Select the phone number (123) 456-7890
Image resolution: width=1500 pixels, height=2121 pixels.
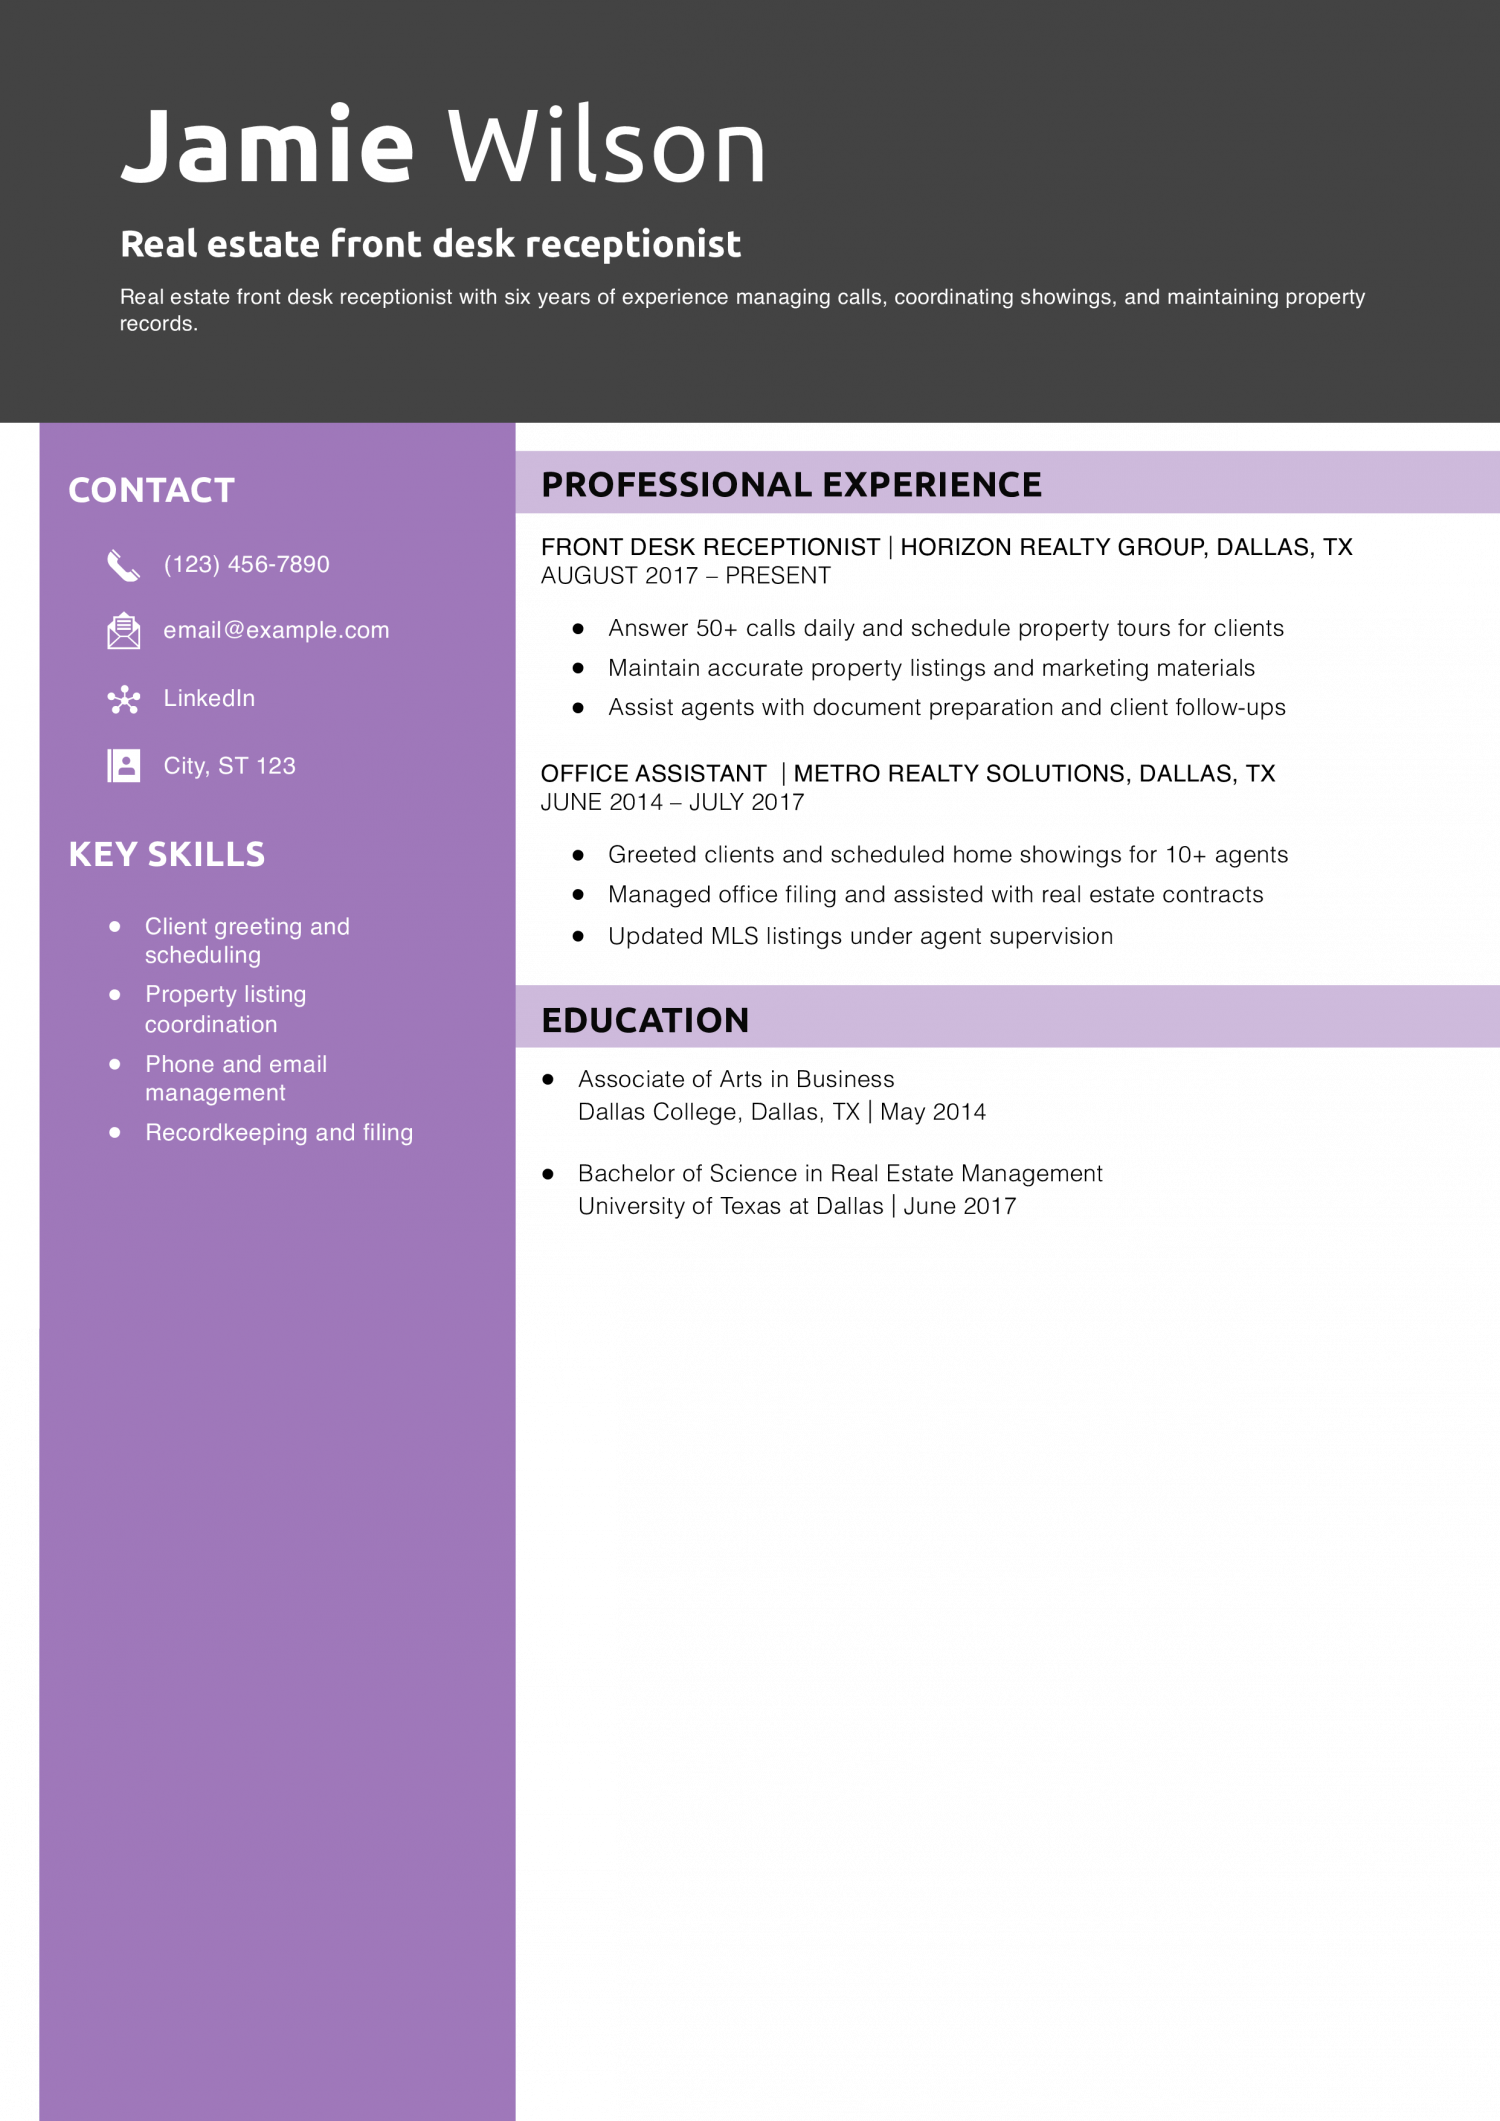[246, 565]
